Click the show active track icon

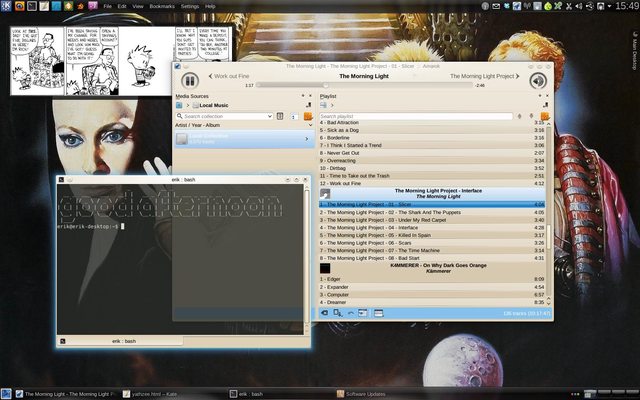[x=362, y=313]
